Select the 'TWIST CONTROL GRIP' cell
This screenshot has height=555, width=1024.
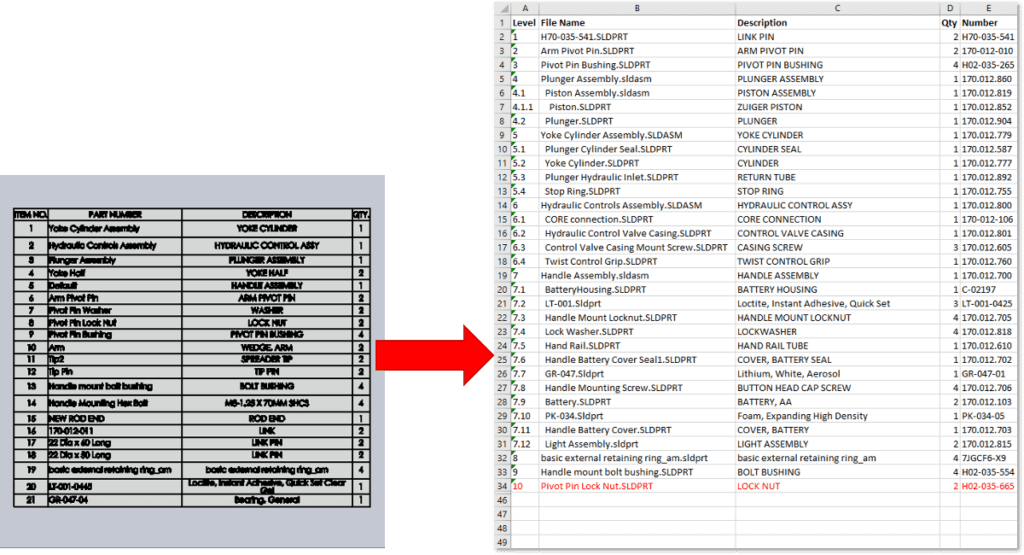(837, 262)
